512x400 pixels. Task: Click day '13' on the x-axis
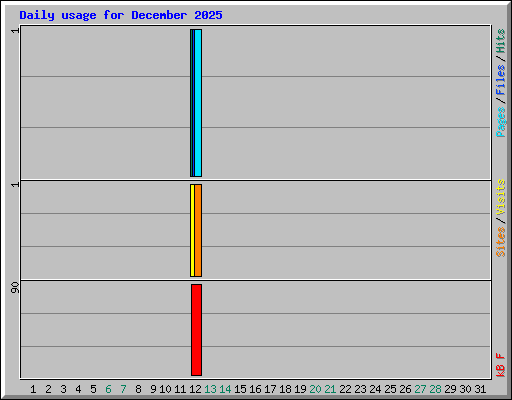click(x=210, y=389)
